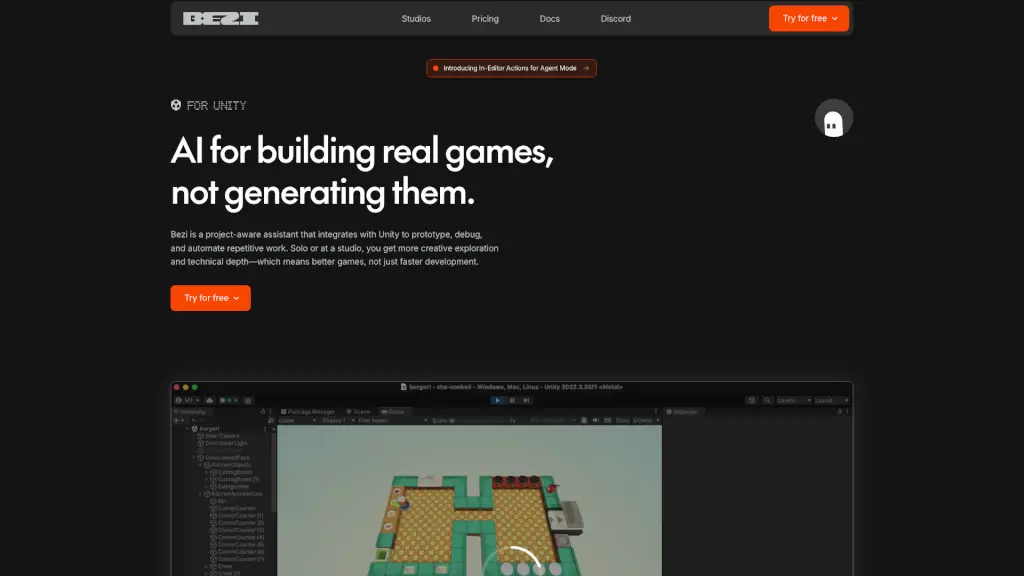Click the Unity cube icon beside FOR UNITY
The image size is (1024, 576).
pos(176,105)
